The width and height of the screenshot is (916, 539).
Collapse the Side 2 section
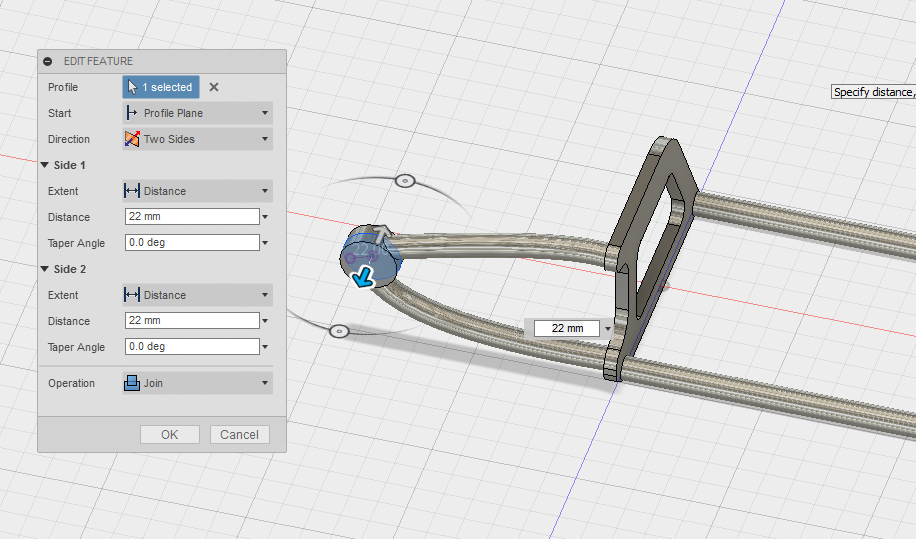point(45,269)
